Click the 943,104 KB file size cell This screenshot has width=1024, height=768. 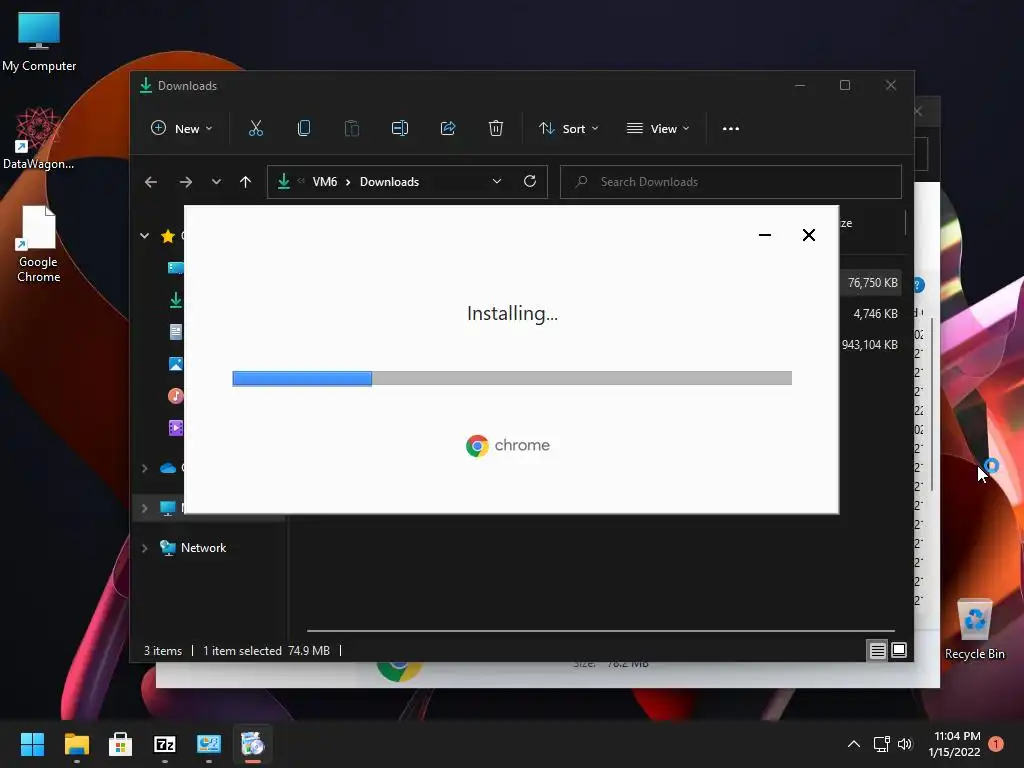[869, 345]
